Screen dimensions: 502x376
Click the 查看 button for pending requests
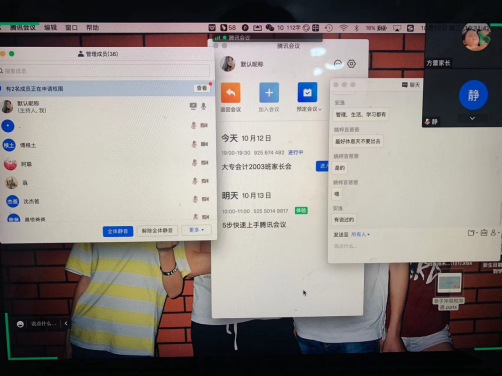click(202, 88)
